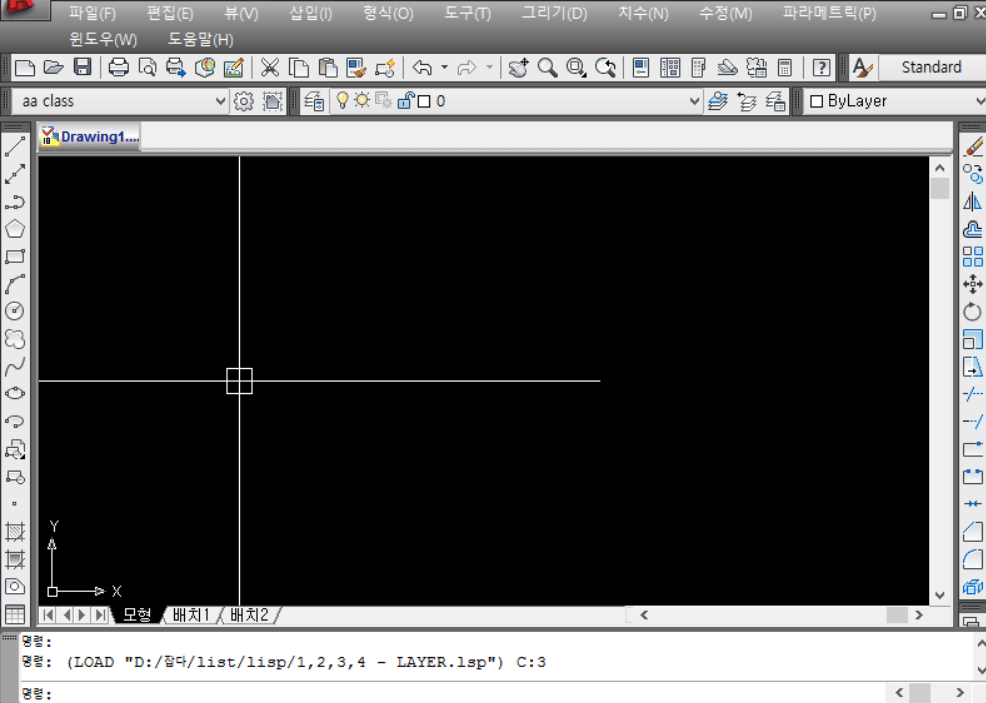This screenshot has height=703, width=986.
Task: Select the Array tool
Action: [973, 257]
